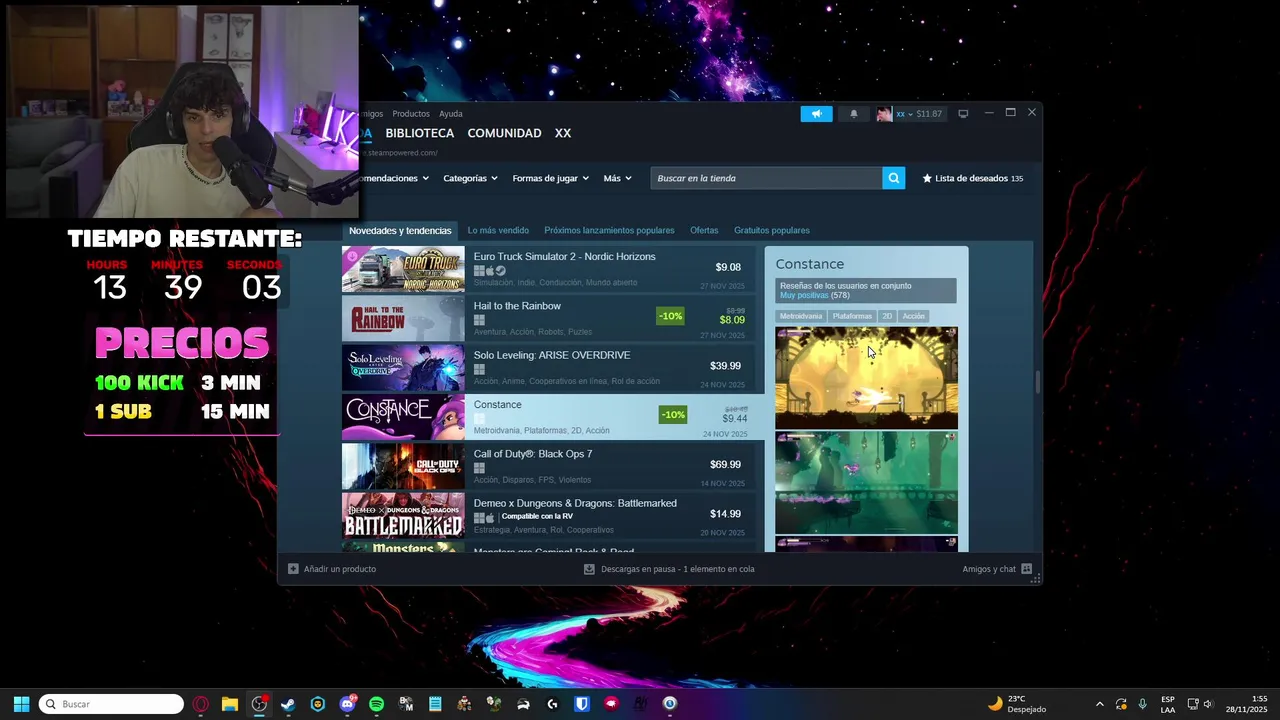Screen dimensions: 1280x720
Task: Open Amigos y chat
Action: [x=997, y=569]
